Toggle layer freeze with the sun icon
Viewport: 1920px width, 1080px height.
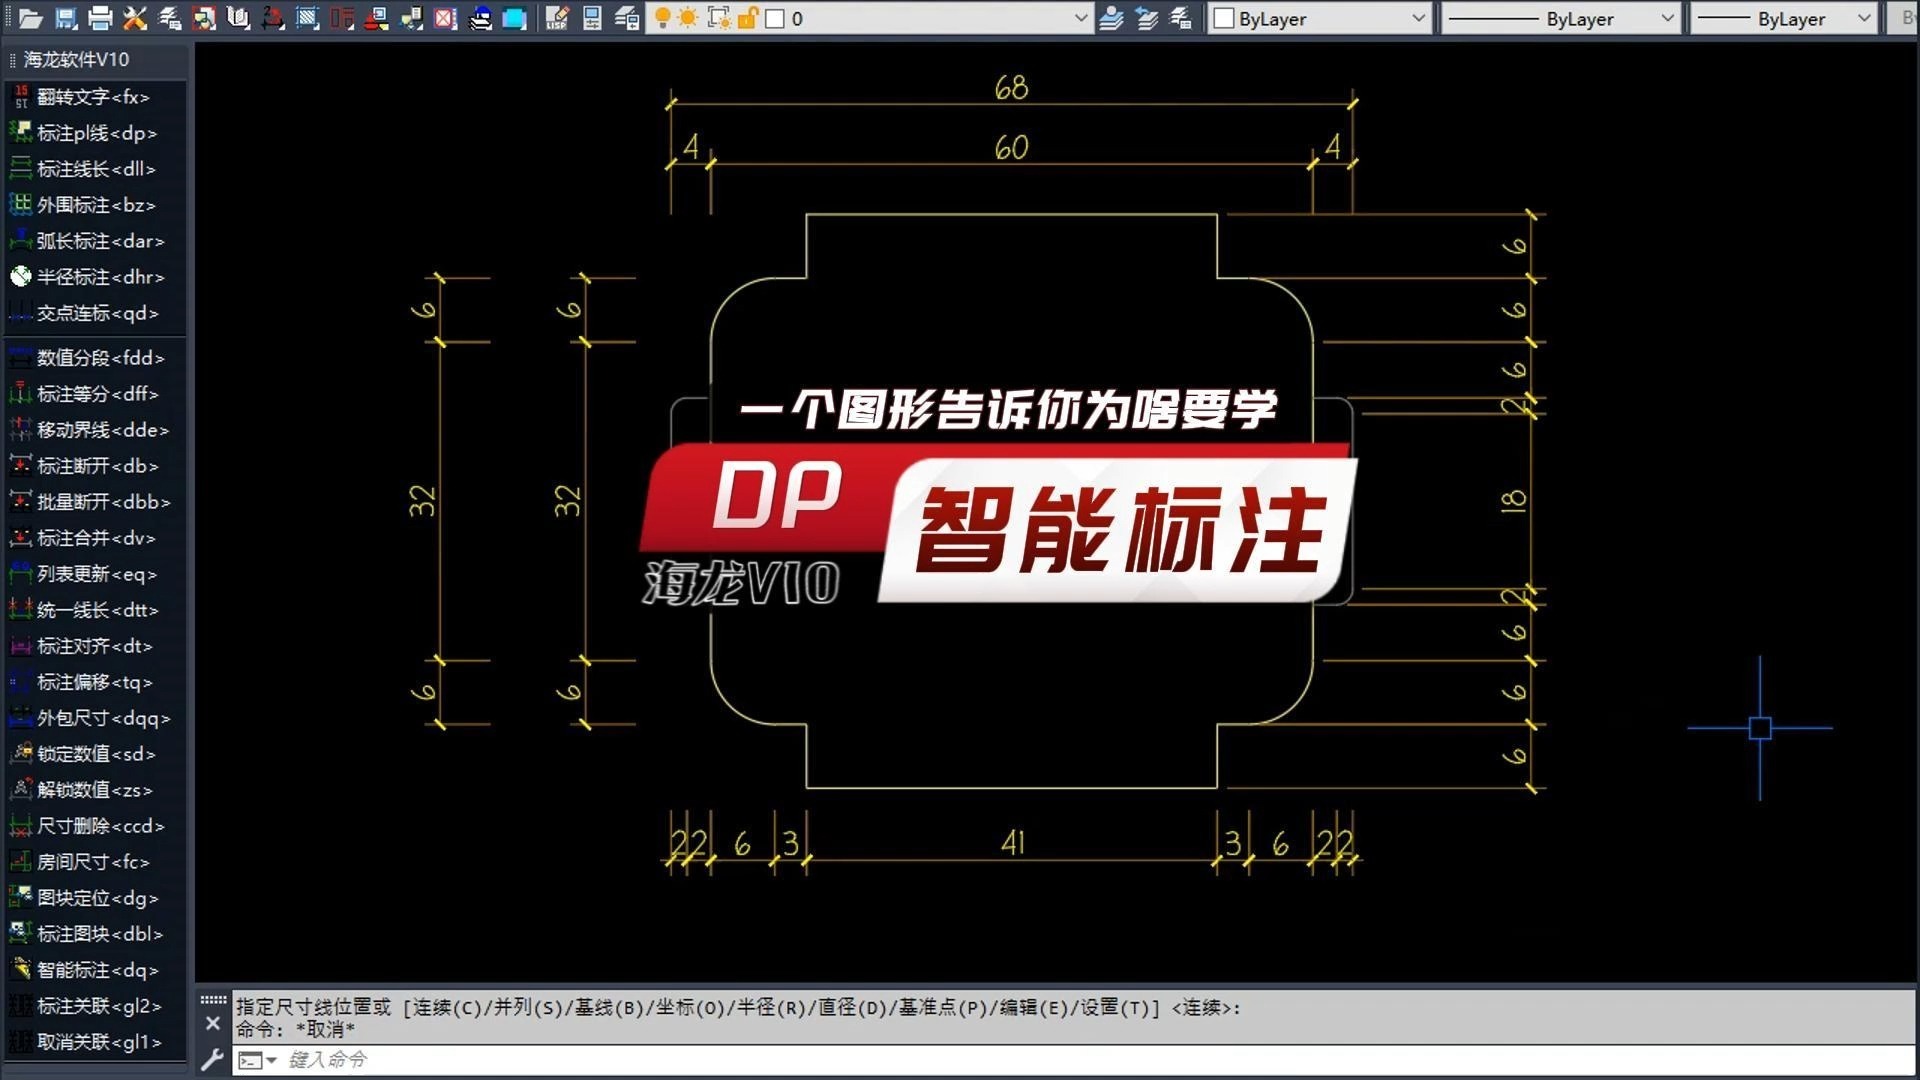tap(688, 18)
